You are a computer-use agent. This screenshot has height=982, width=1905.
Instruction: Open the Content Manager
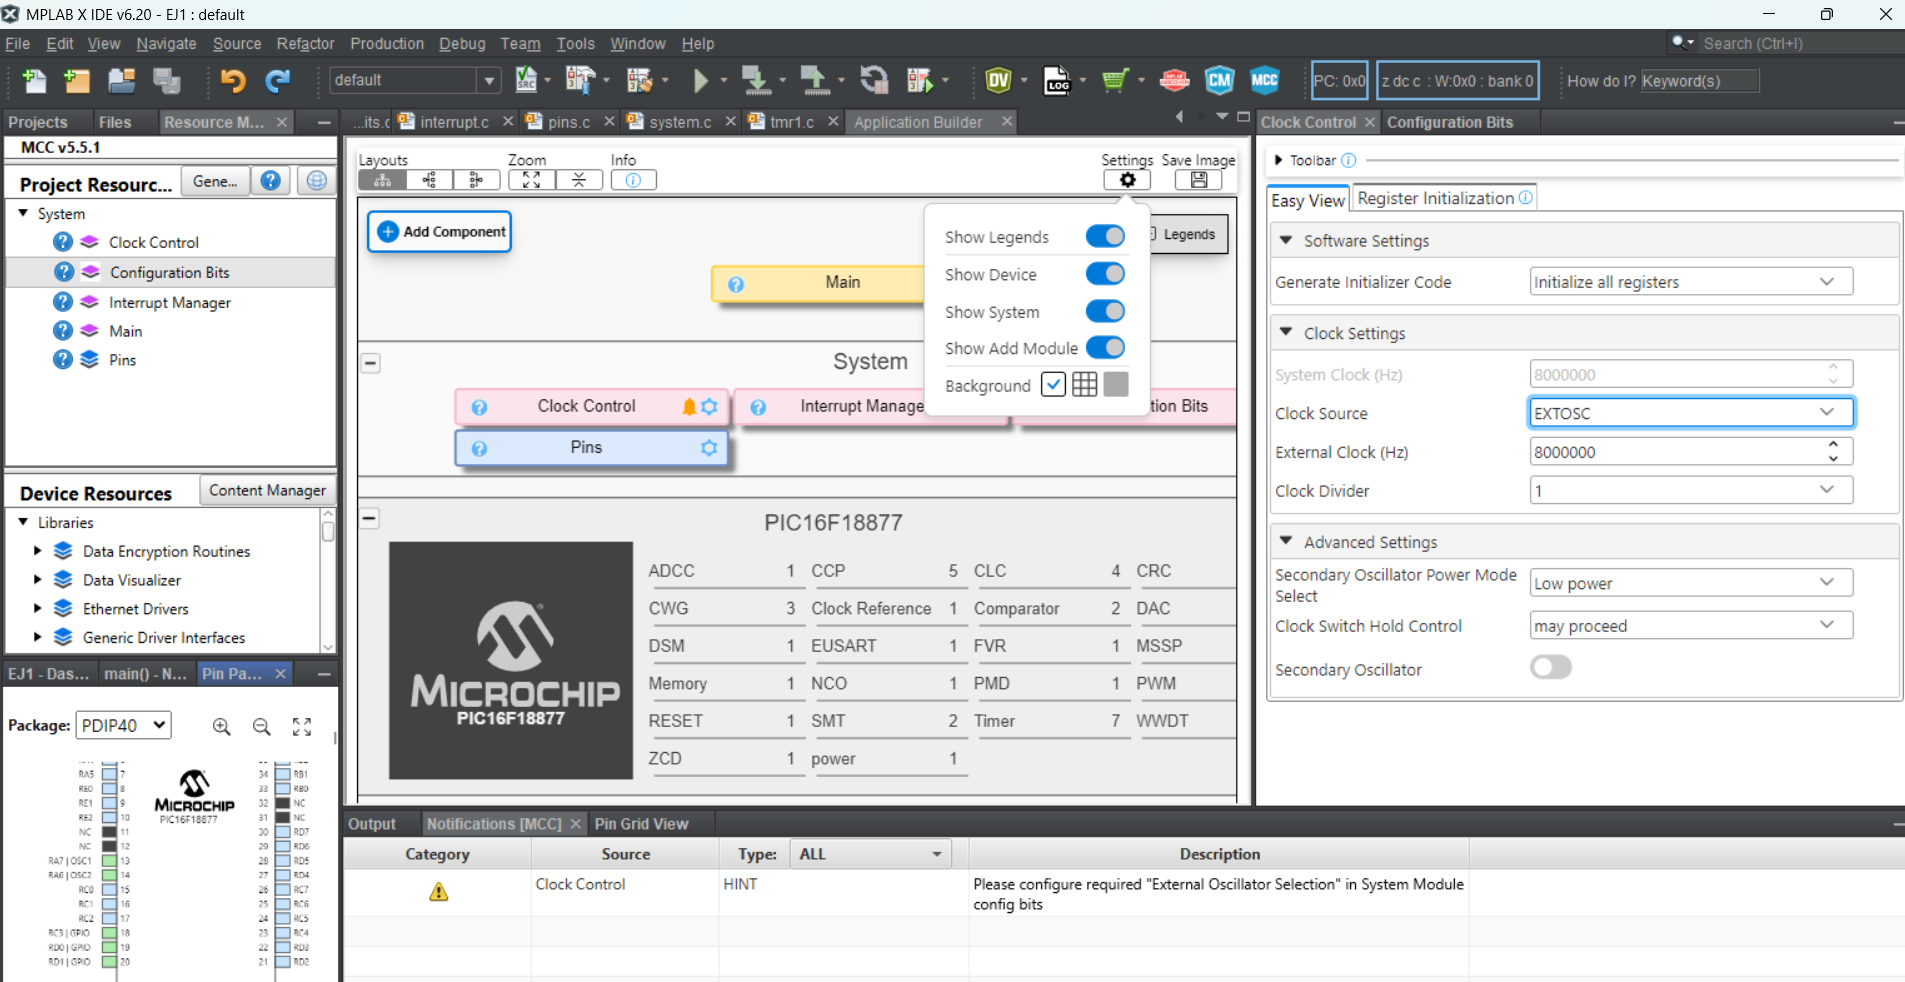tap(266, 490)
